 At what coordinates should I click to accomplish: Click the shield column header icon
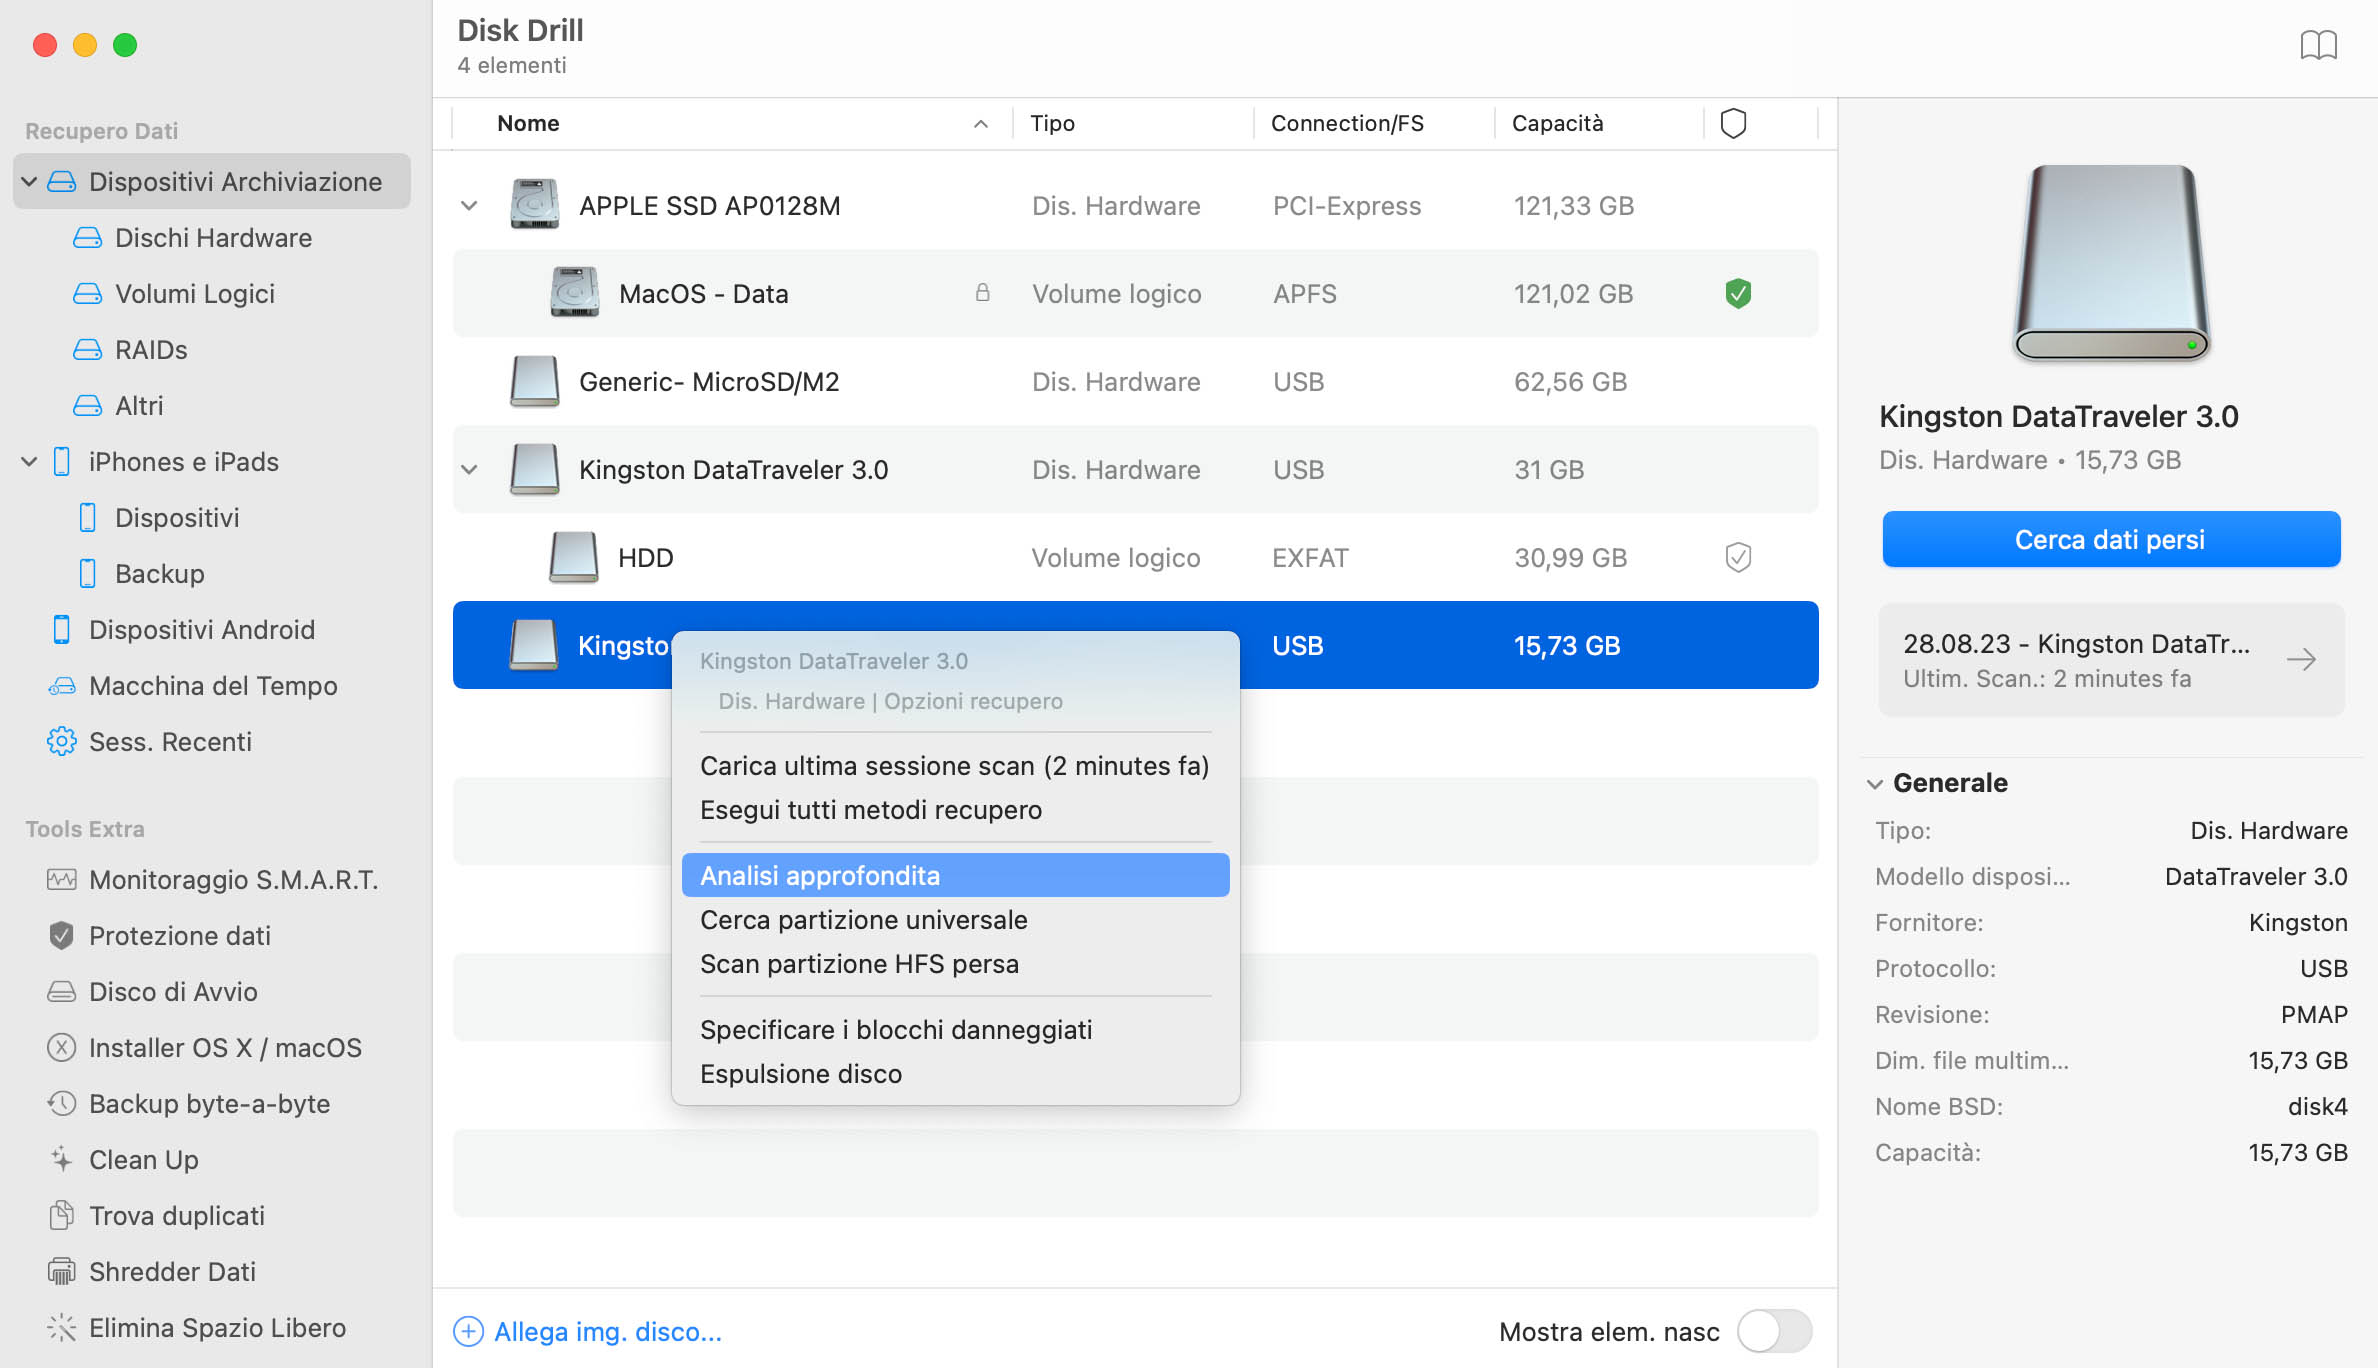1733,123
